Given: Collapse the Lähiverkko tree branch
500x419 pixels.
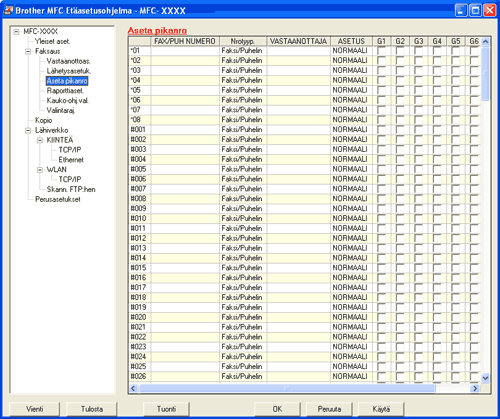Looking at the screenshot, I should point(28,130).
